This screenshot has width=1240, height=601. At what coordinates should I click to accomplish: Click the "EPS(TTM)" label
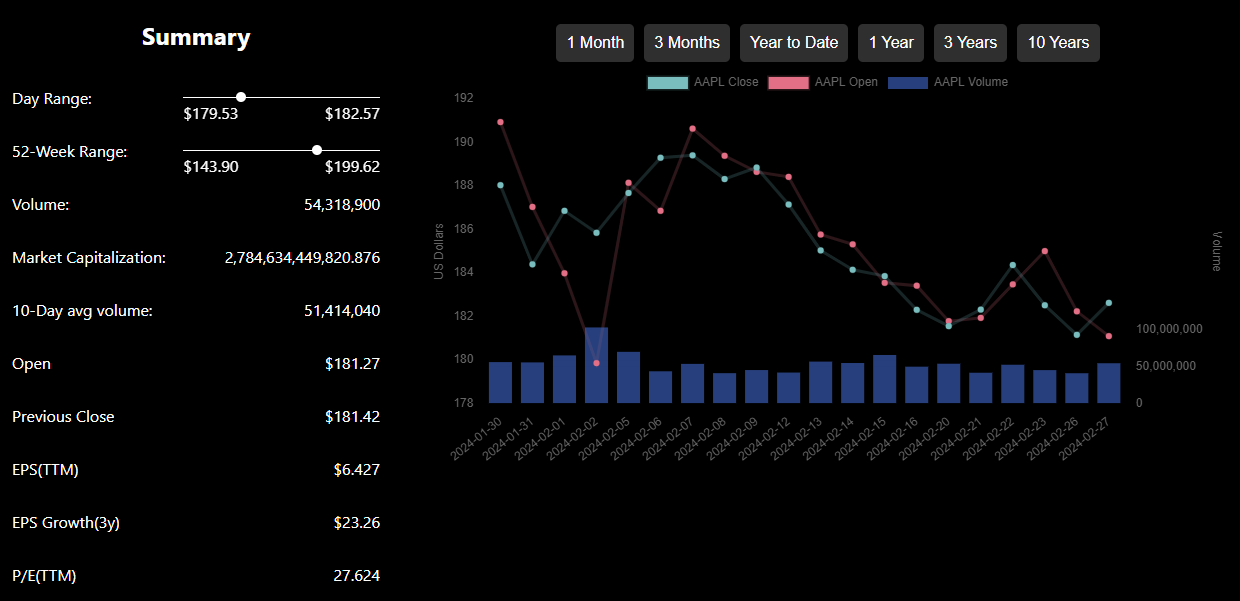45,470
